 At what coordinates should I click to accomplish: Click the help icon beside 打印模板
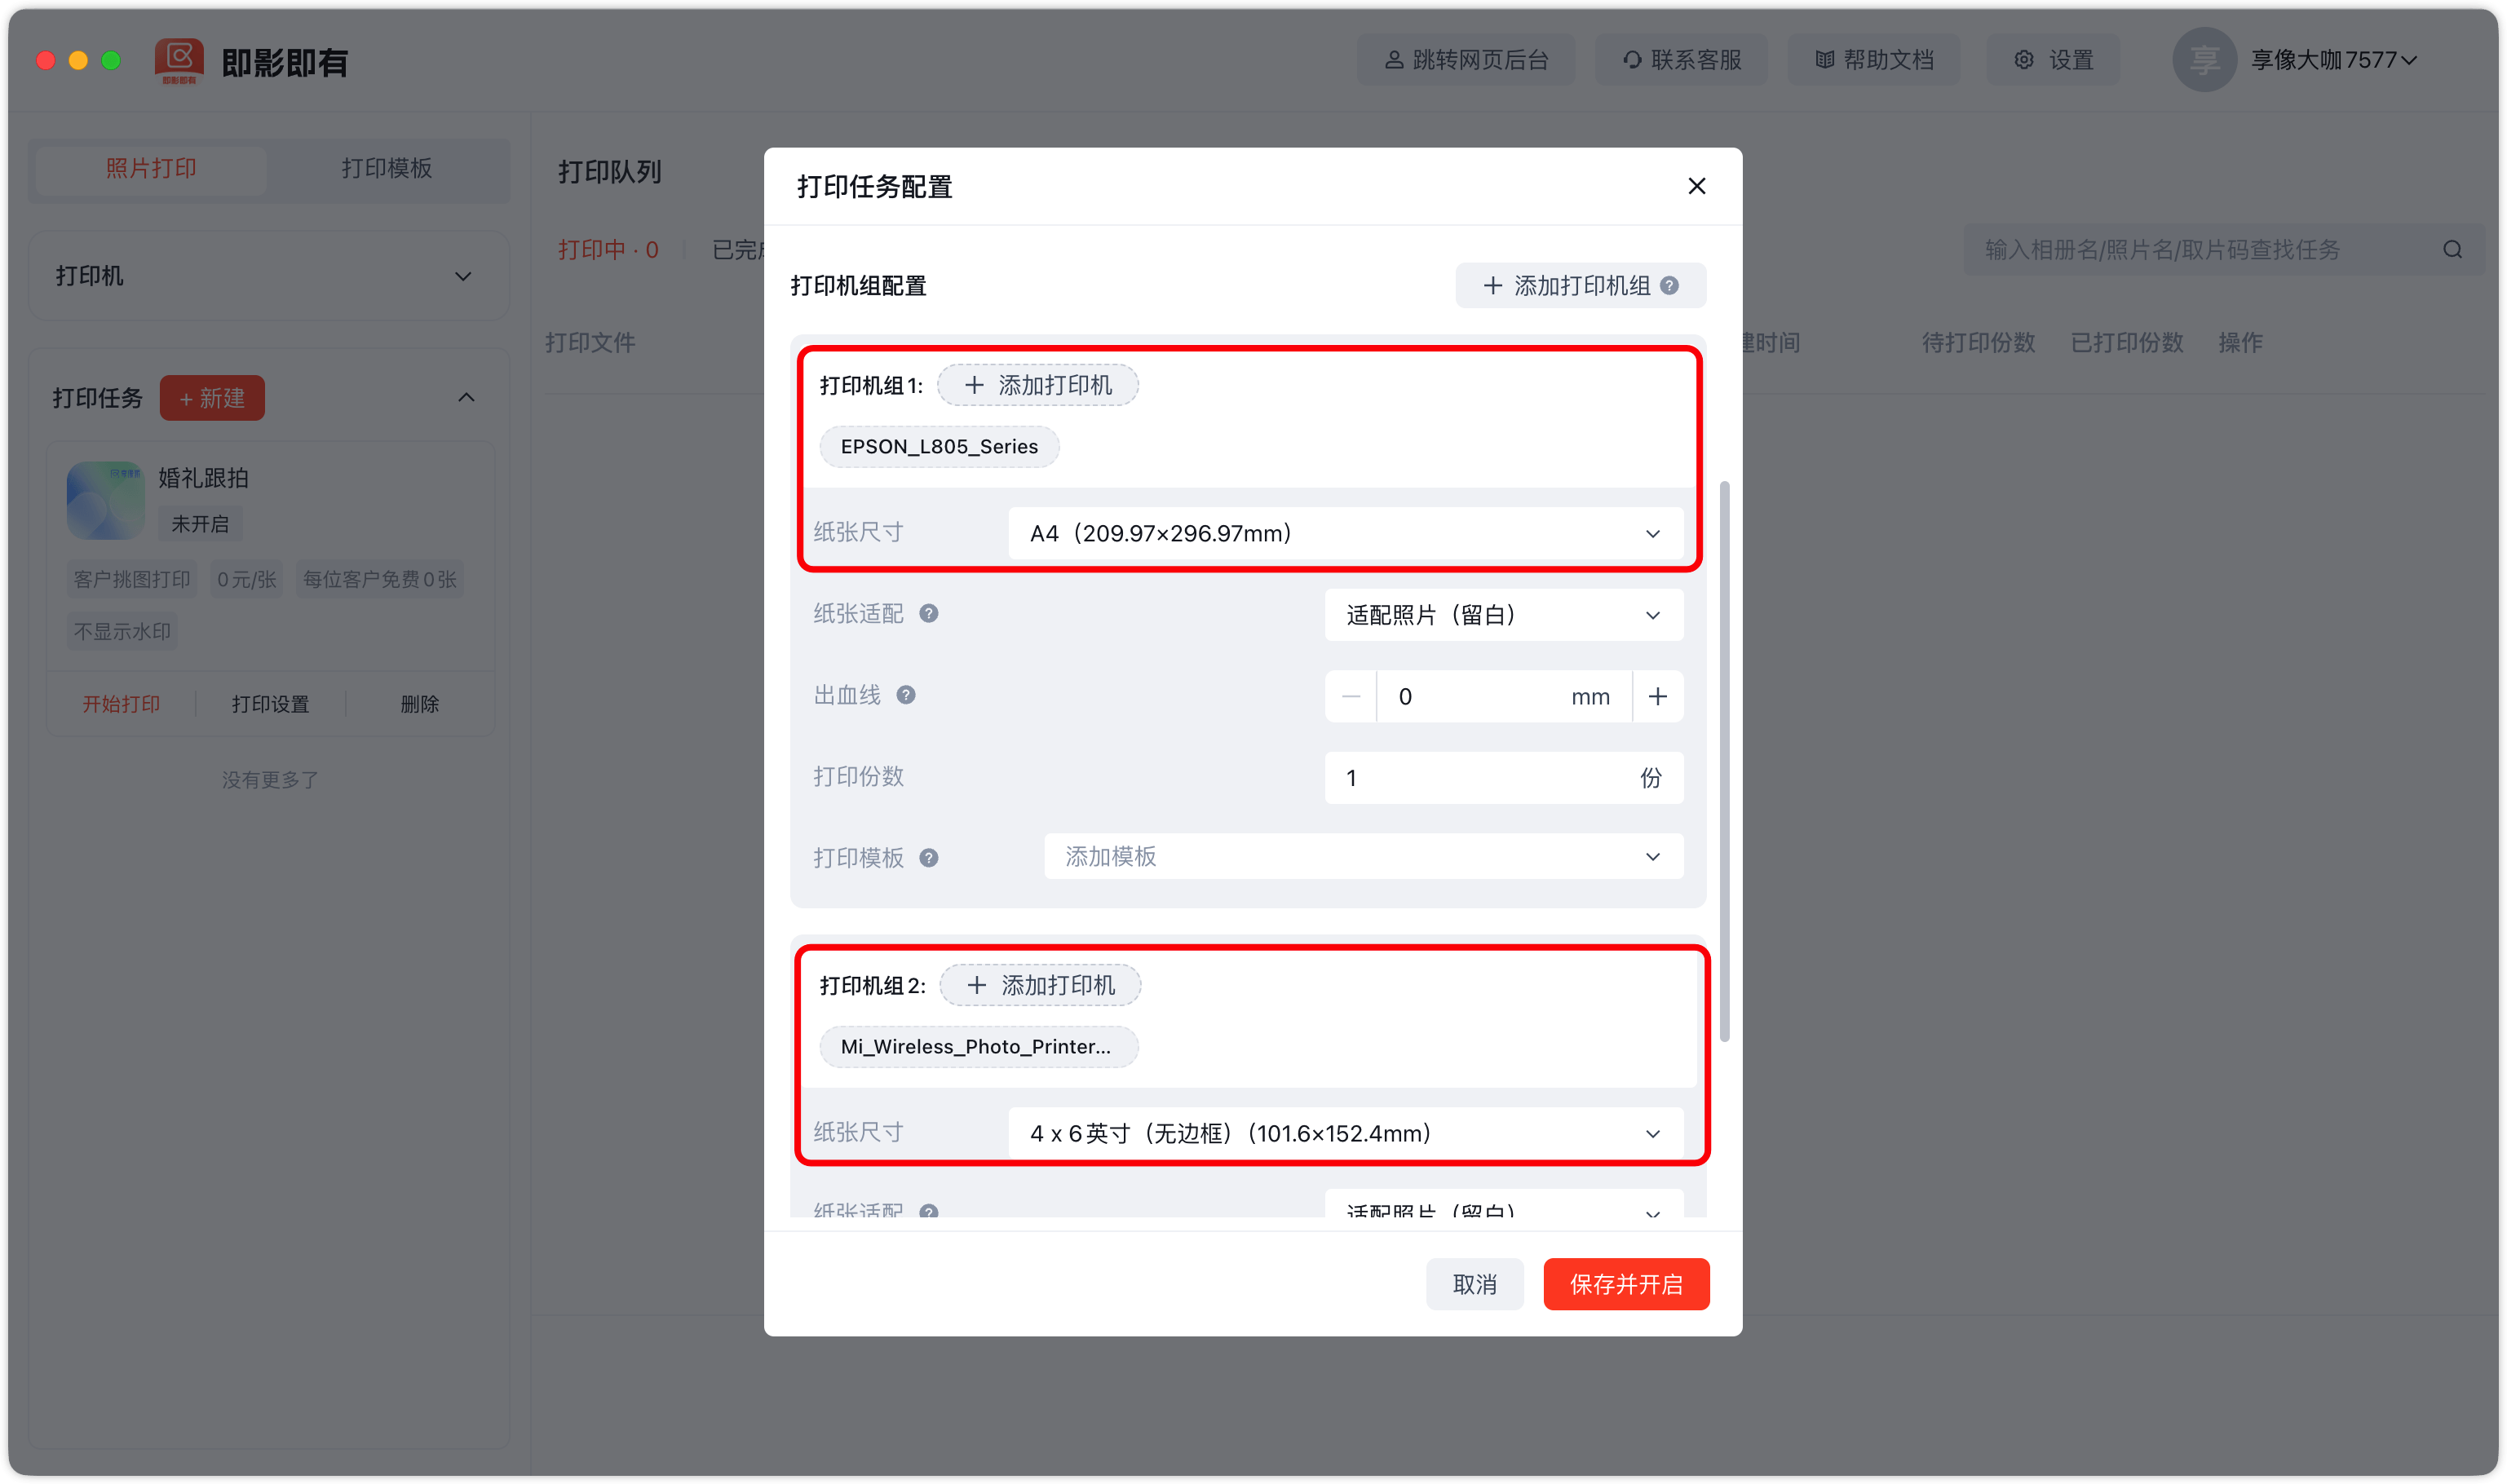(x=928, y=858)
